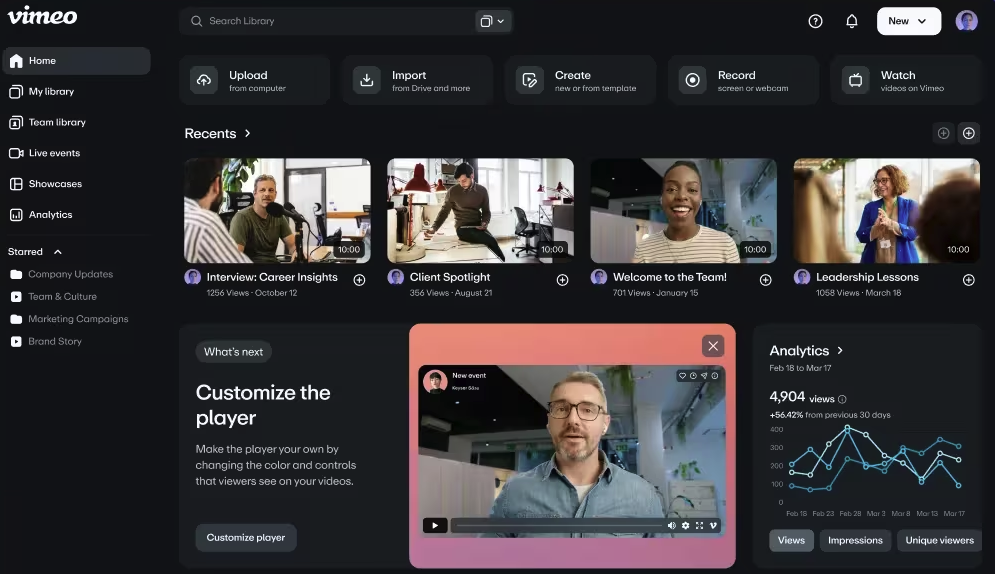This screenshot has width=995, height=574.
Task: Open Live events in the sidebar
Action: pos(54,153)
